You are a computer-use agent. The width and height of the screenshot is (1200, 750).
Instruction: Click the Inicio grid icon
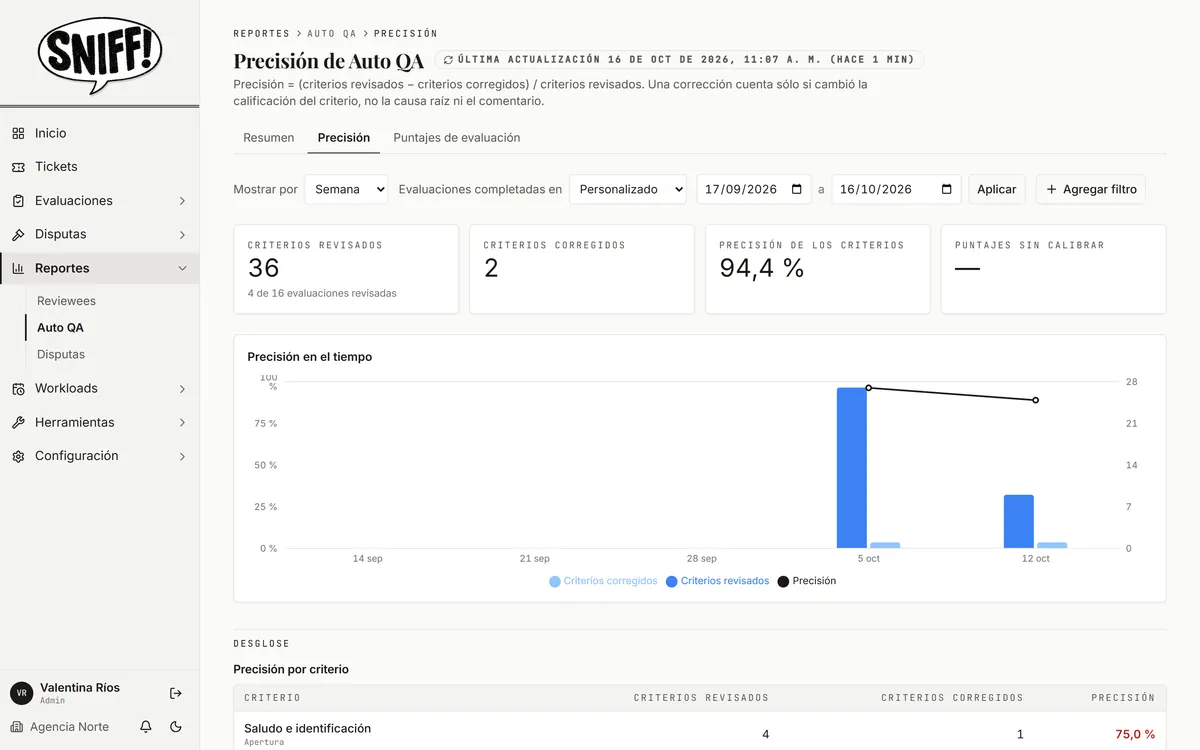pyautogui.click(x=18, y=133)
